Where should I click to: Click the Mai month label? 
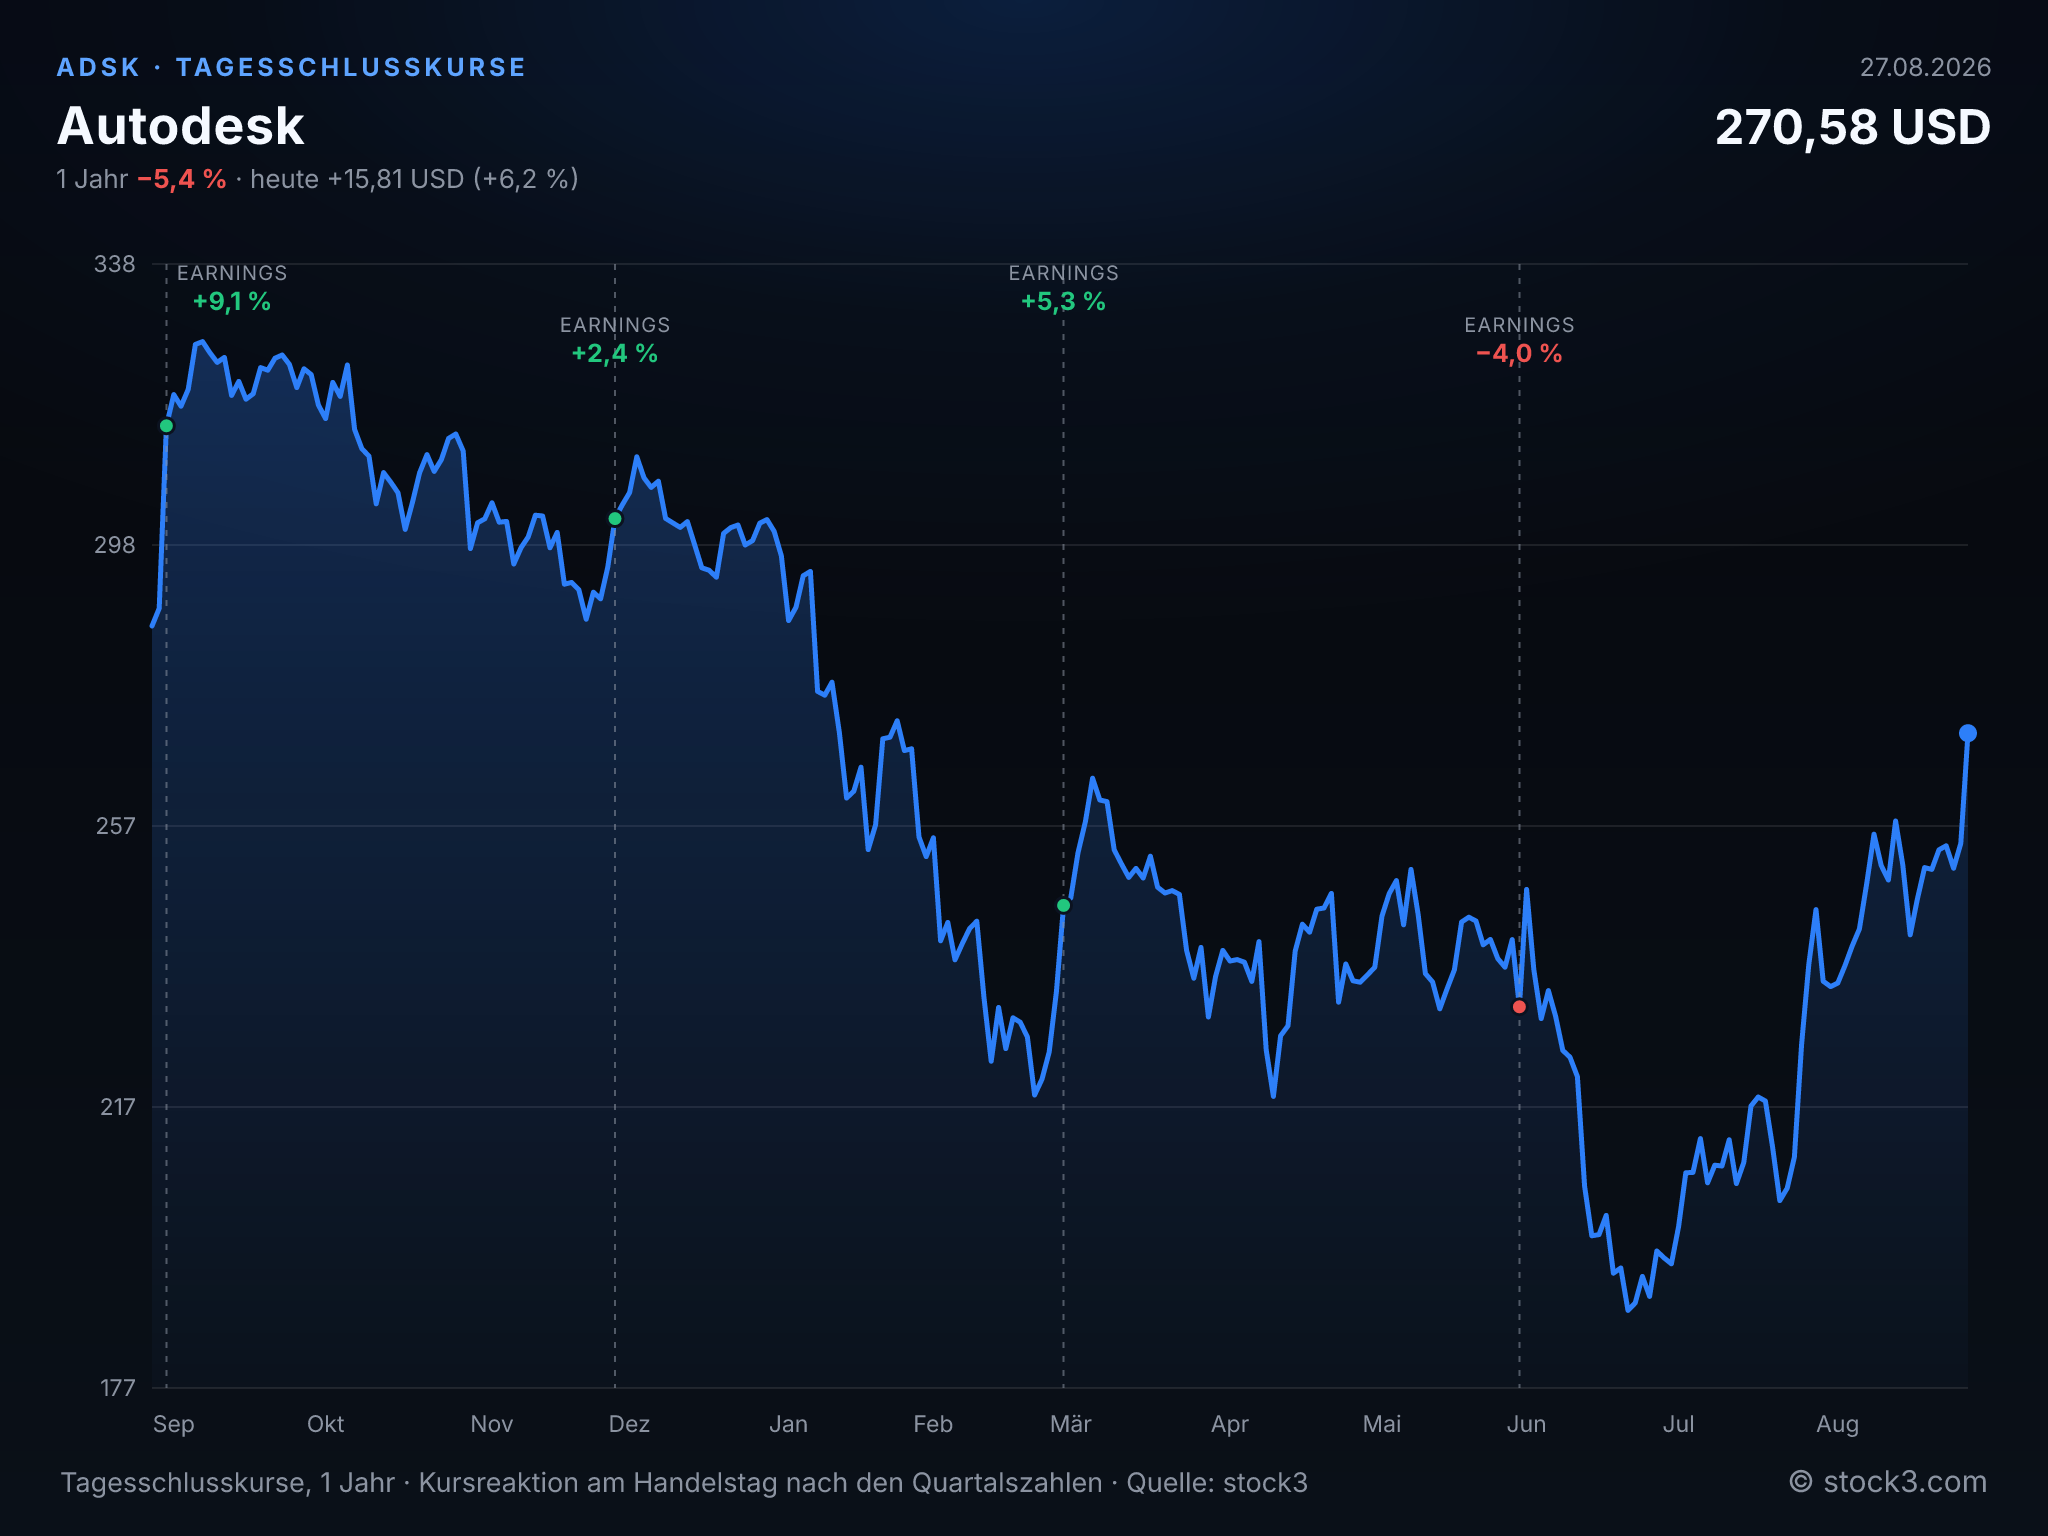pos(1382,1424)
